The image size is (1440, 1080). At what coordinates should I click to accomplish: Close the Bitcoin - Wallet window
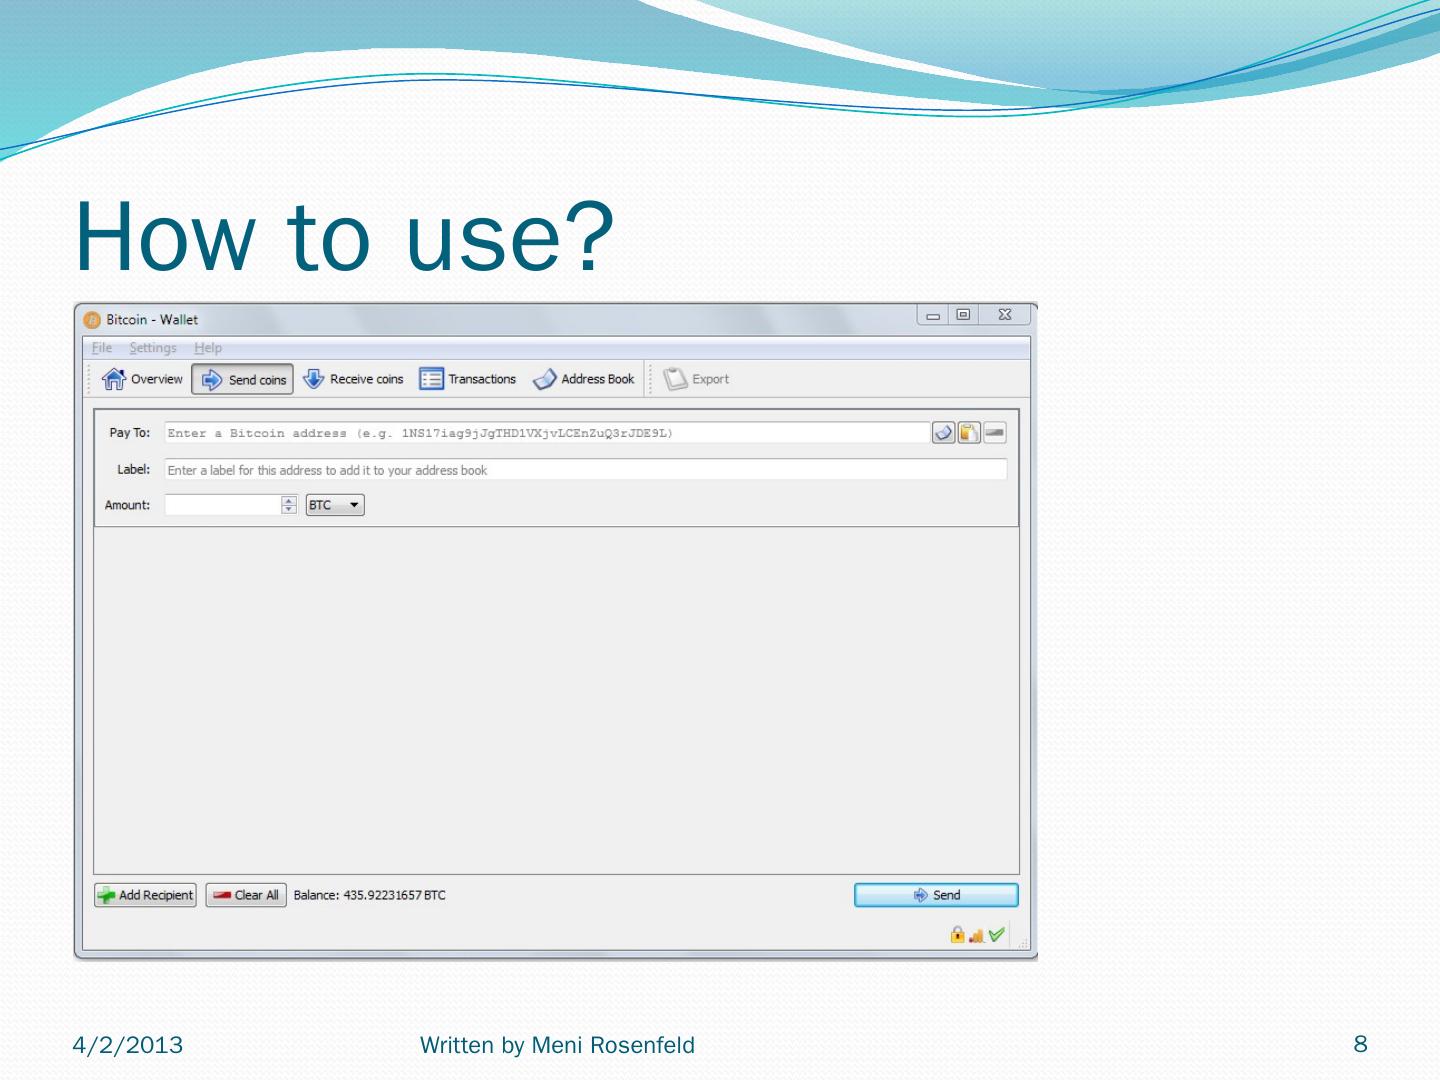[1005, 315]
